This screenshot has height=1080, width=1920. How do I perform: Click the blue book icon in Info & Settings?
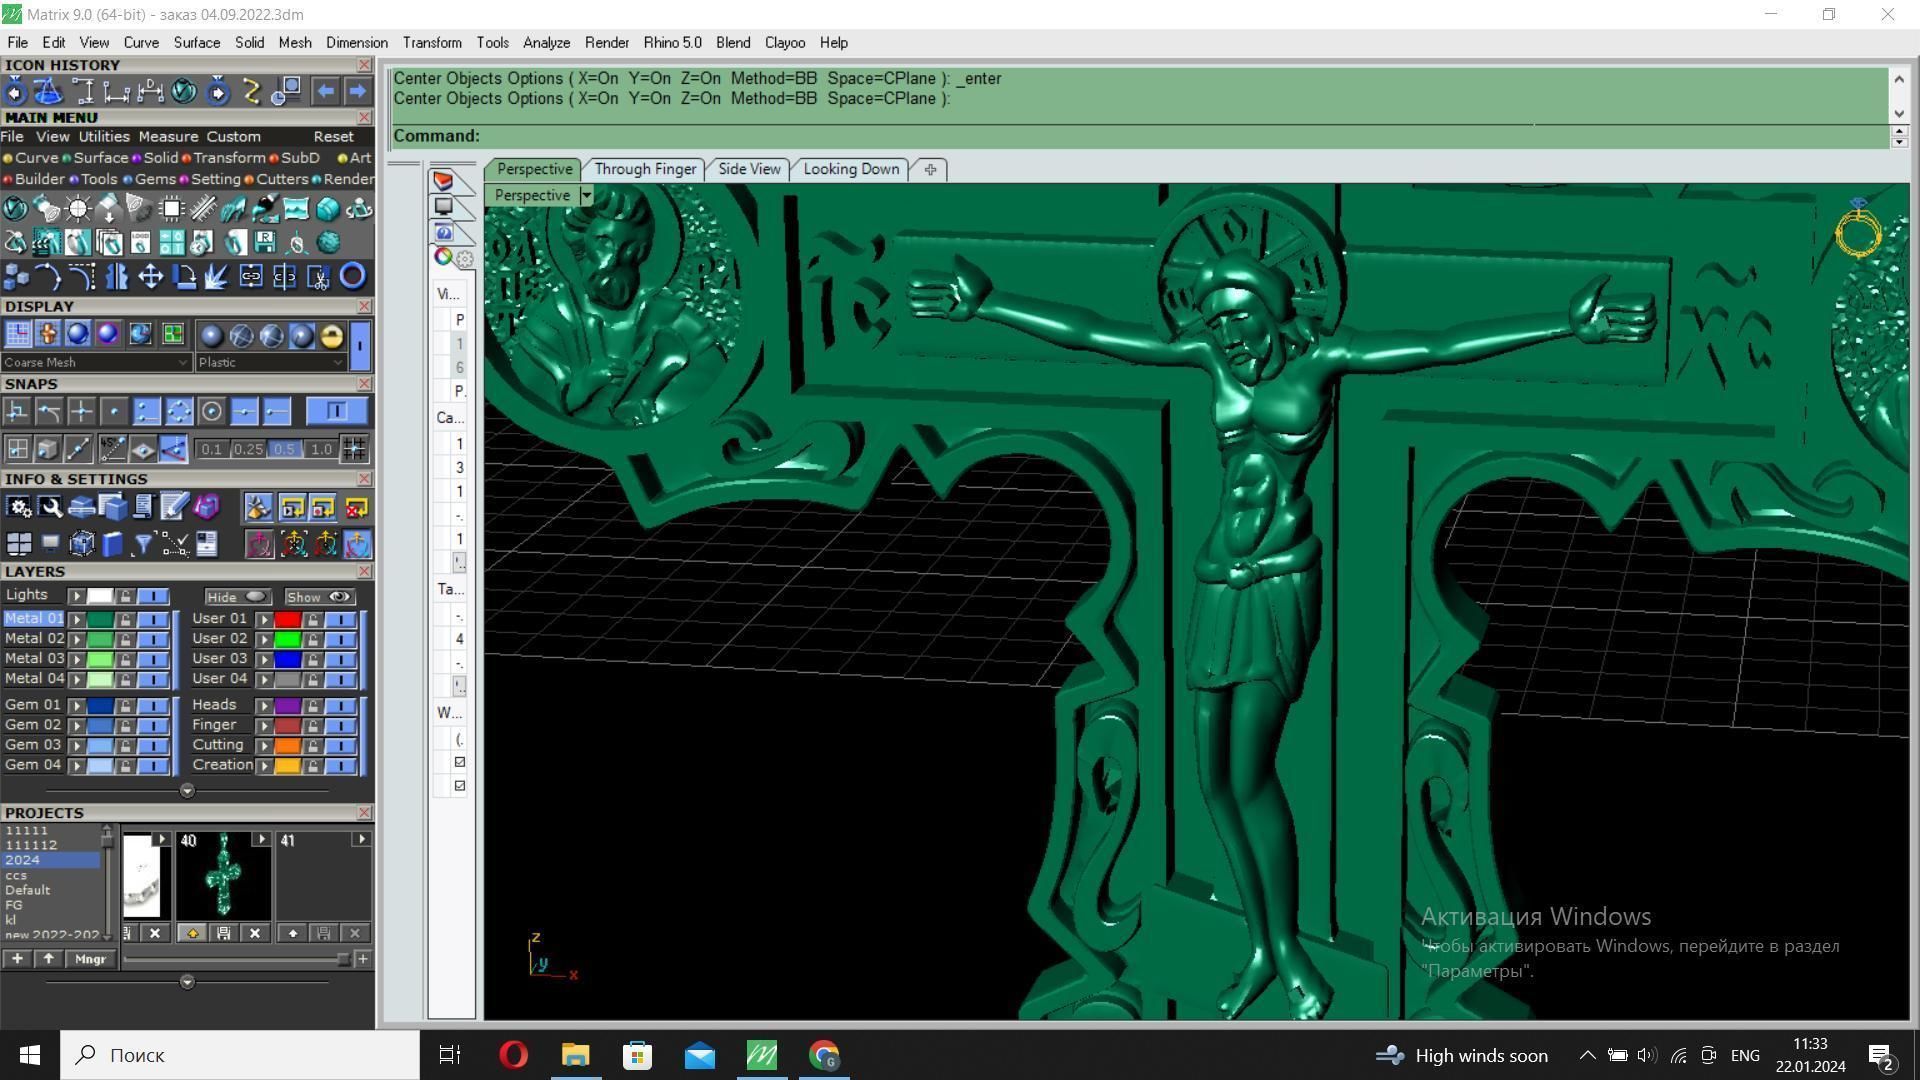click(112, 544)
